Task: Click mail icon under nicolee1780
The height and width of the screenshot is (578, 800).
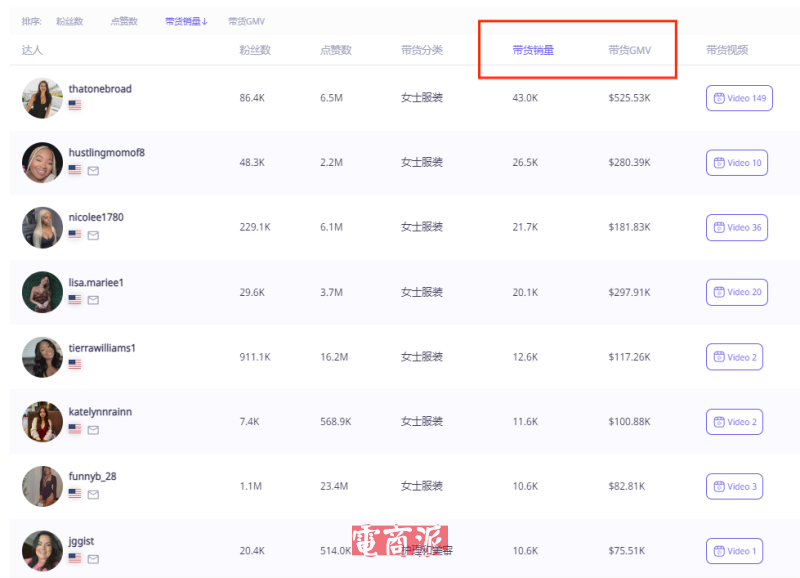Action: [x=93, y=236]
